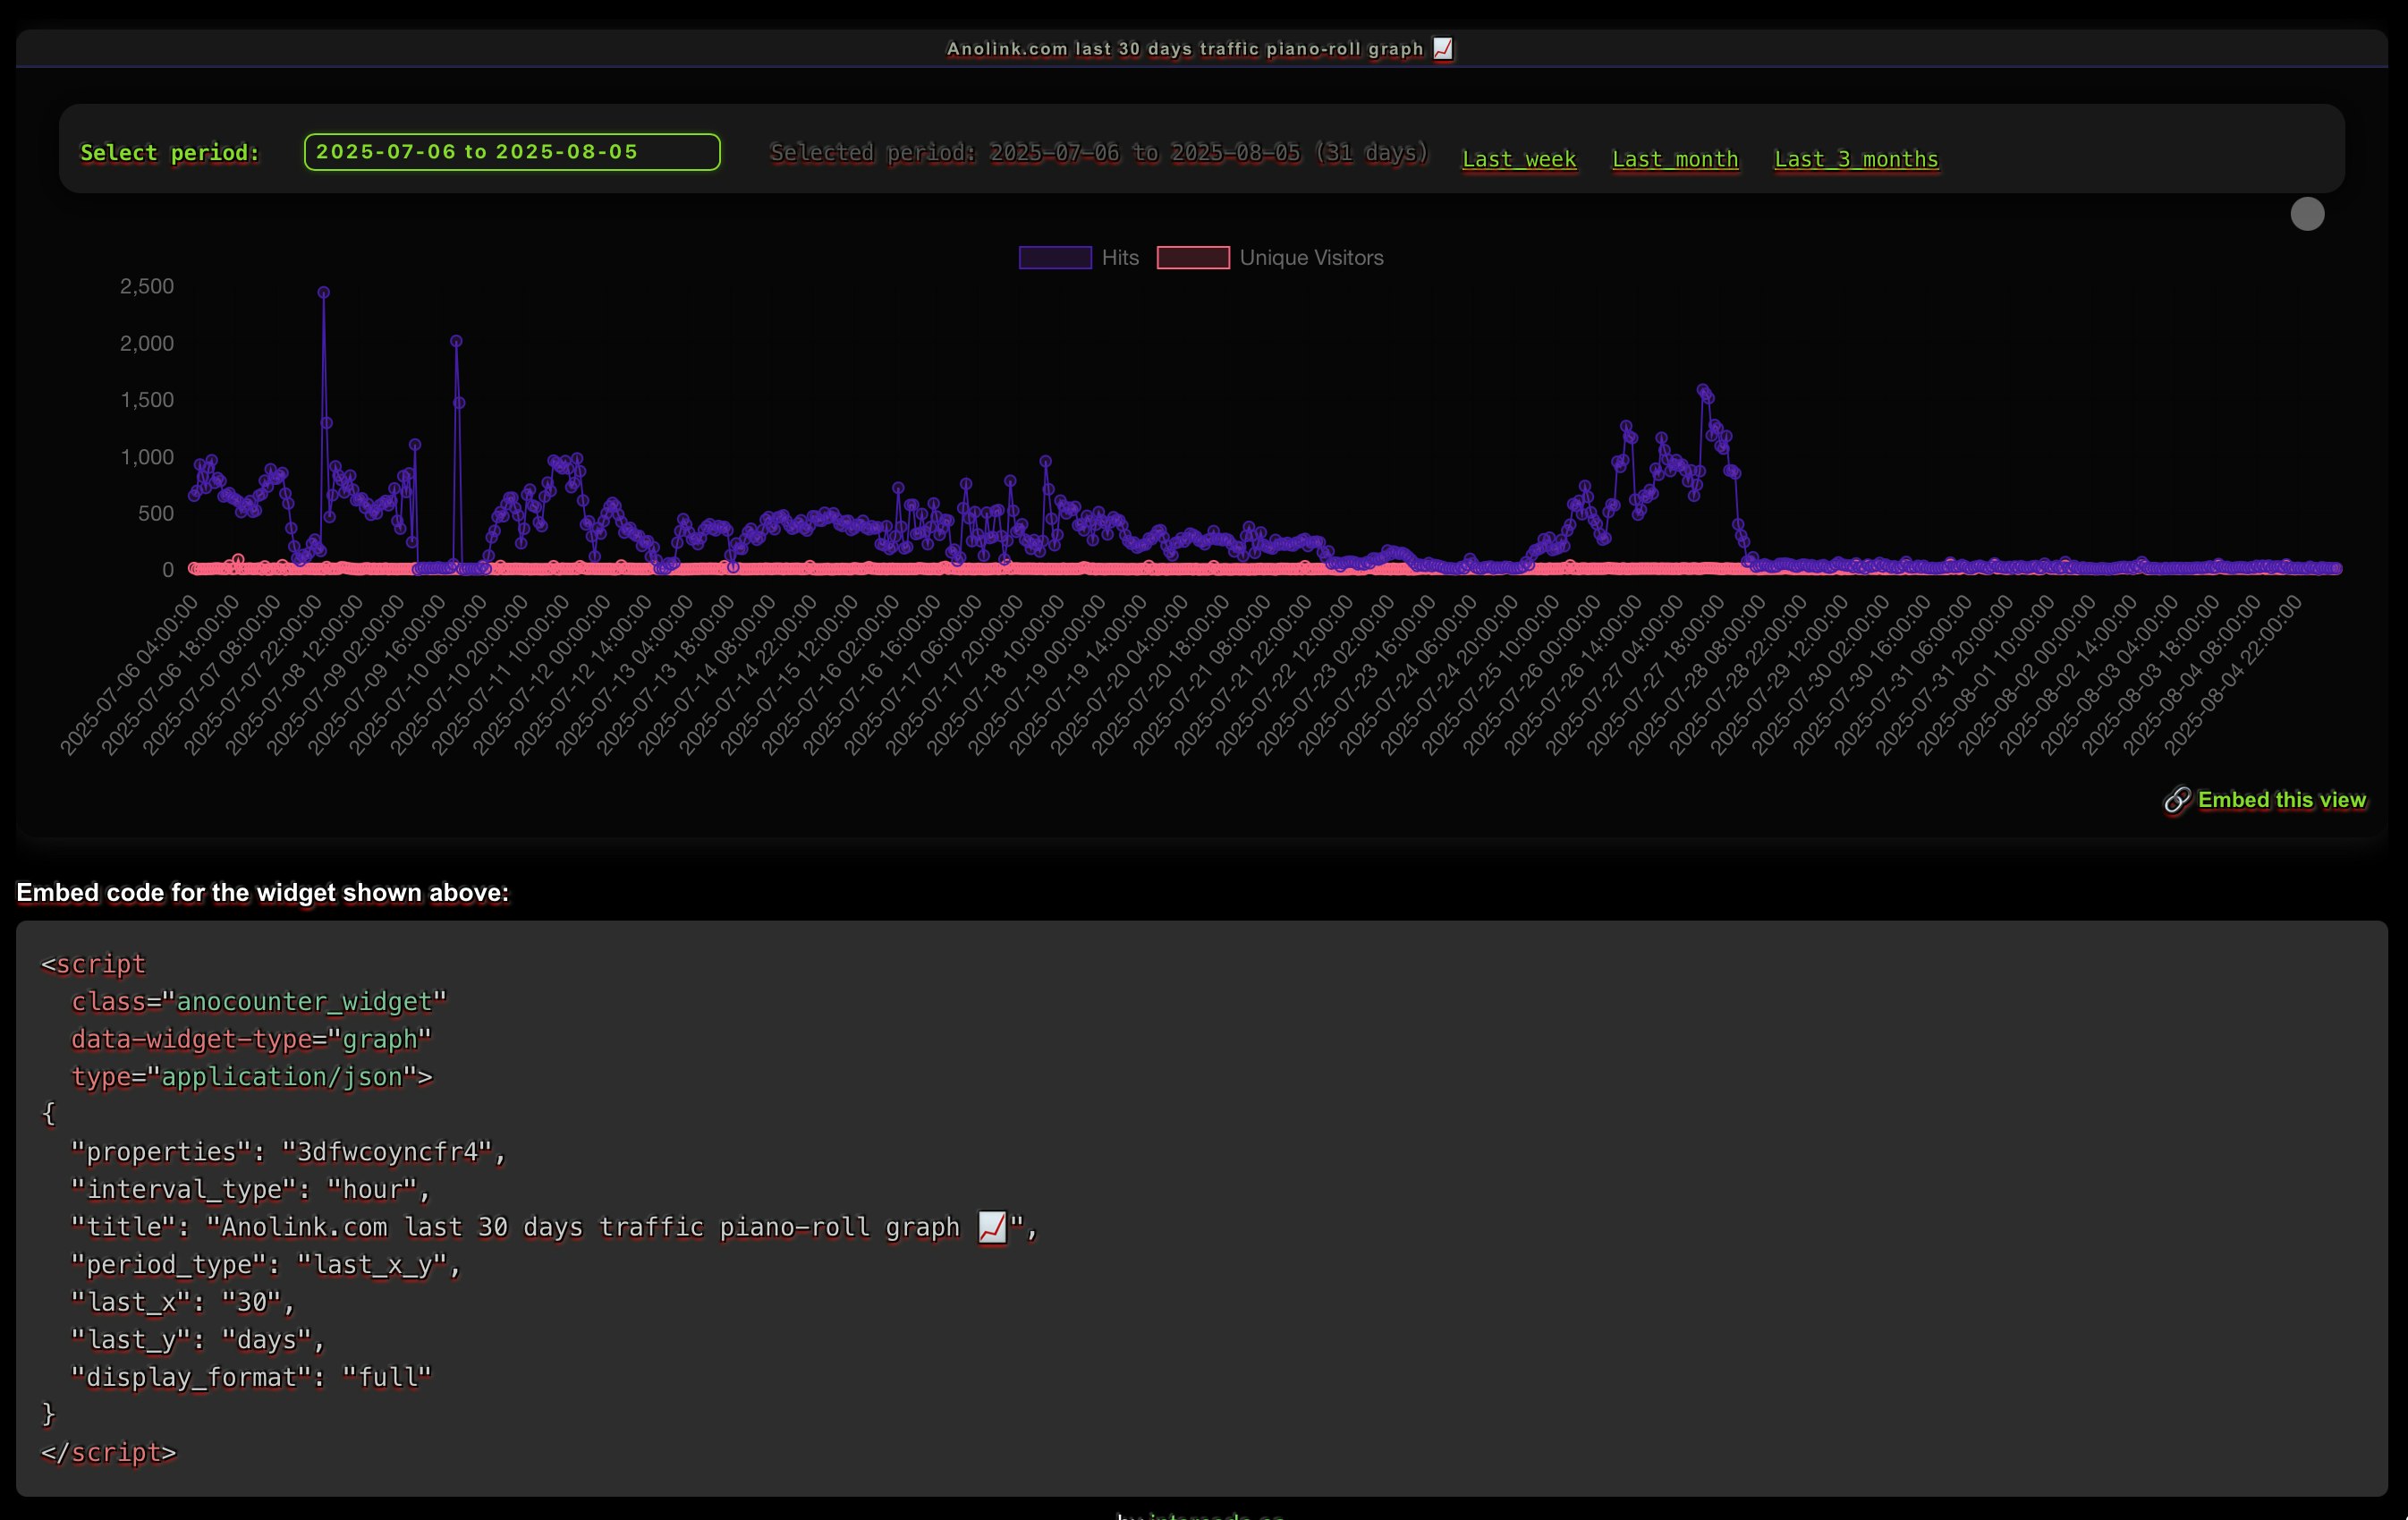The image size is (2408, 1520).
Task: Select the Last week period shortcut
Action: tap(1519, 159)
